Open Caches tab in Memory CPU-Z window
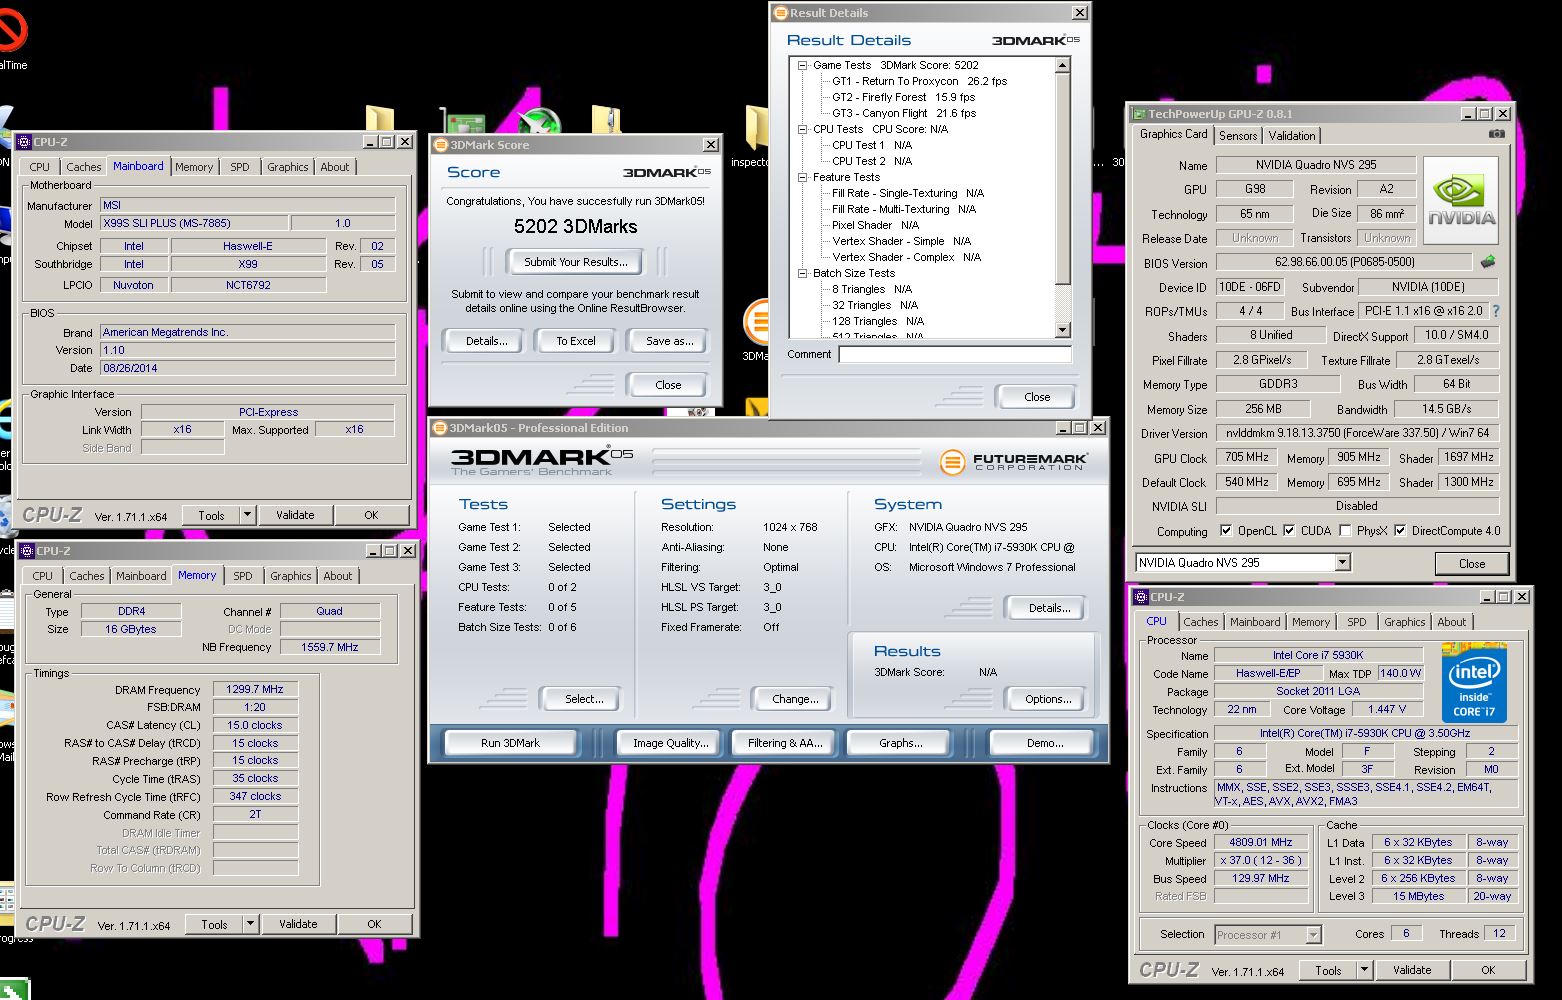The image size is (1562, 1000). click(87, 576)
